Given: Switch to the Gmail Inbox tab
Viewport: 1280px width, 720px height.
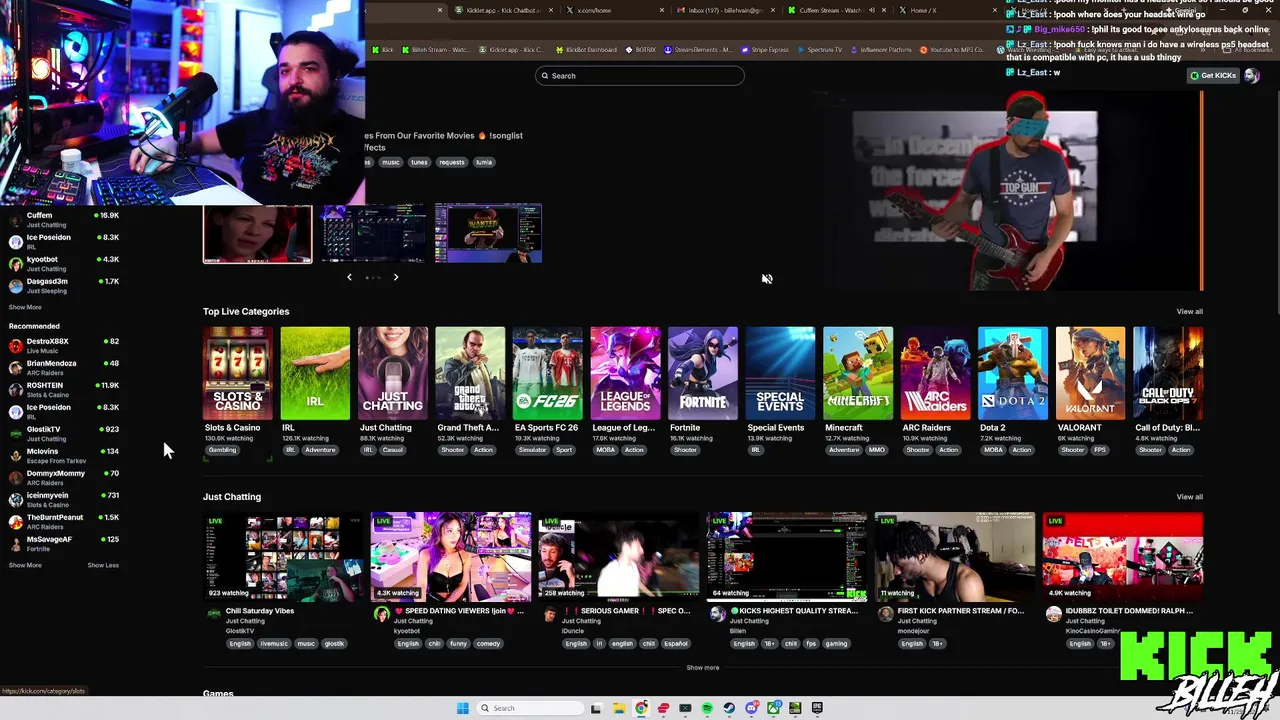Looking at the screenshot, I should tap(726, 10).
